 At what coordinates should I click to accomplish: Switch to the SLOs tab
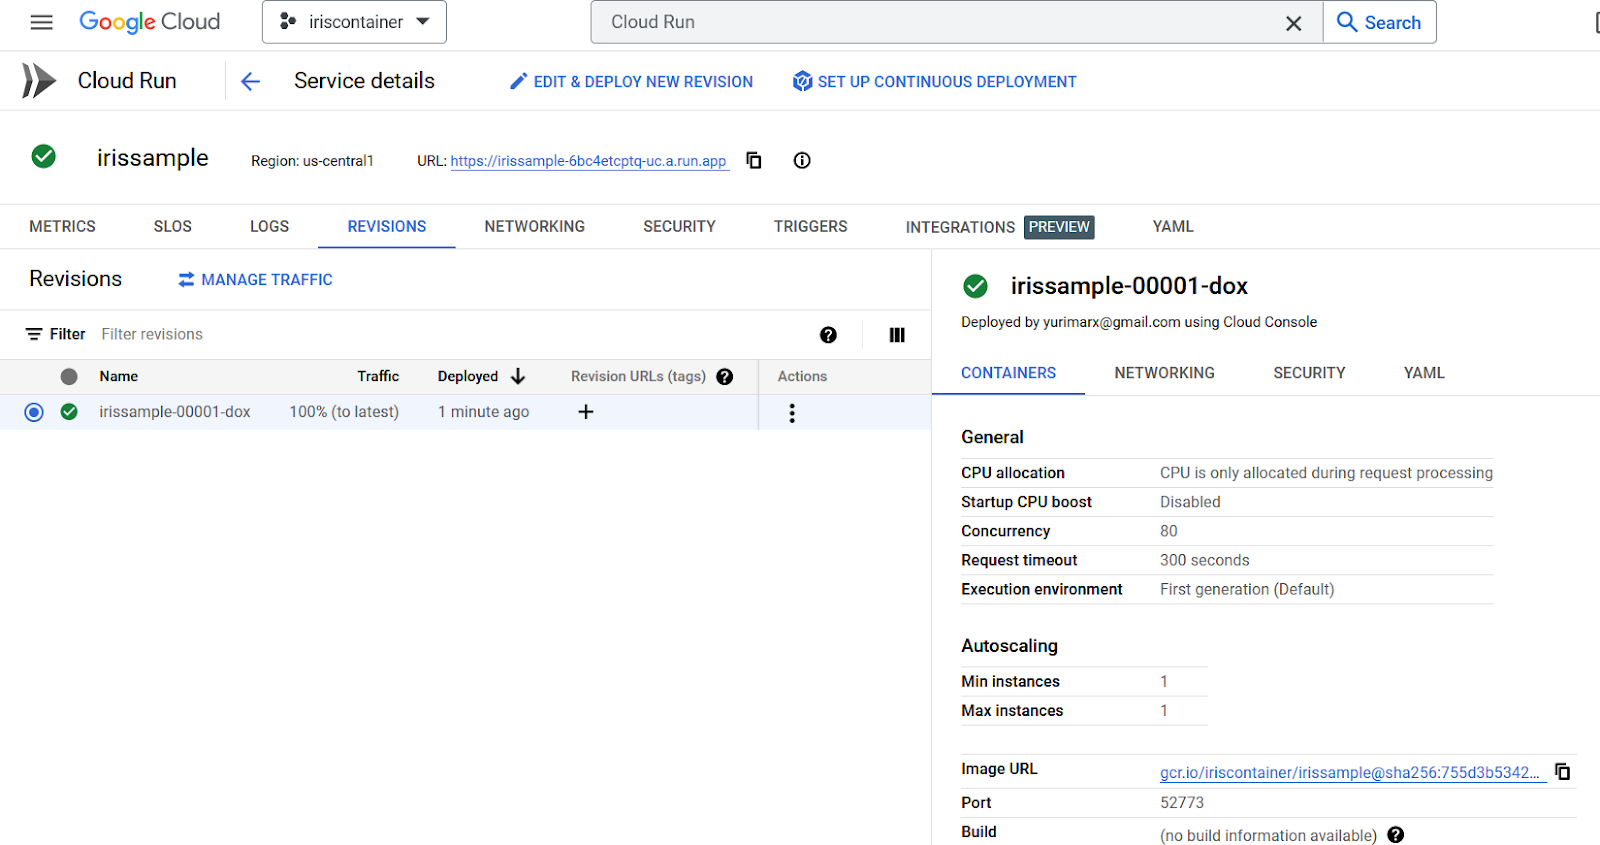pos(173,227)
